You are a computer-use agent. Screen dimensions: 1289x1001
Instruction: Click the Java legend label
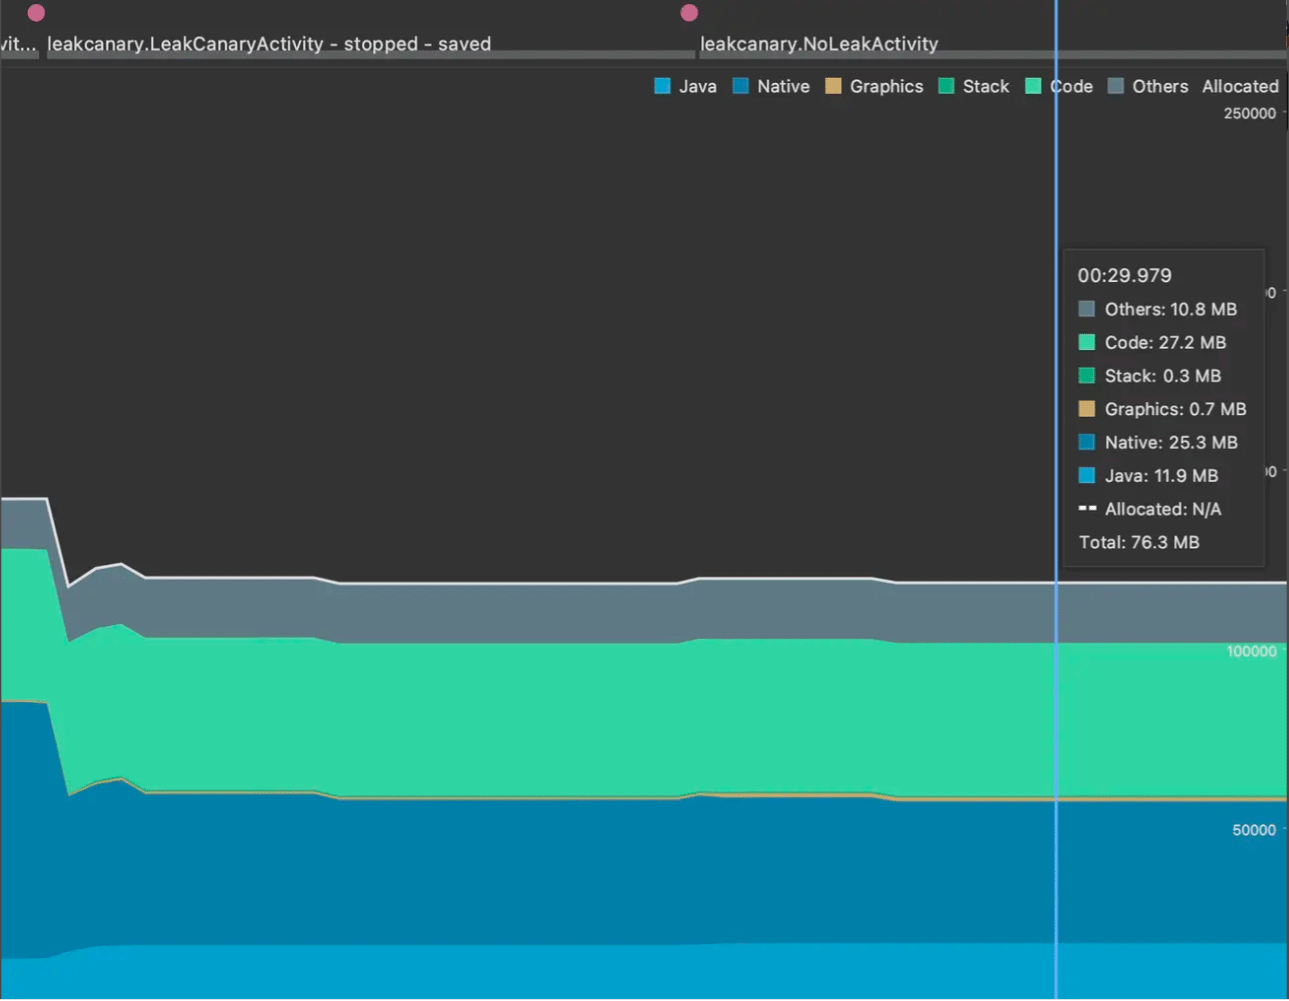click(x=698, y=87)
